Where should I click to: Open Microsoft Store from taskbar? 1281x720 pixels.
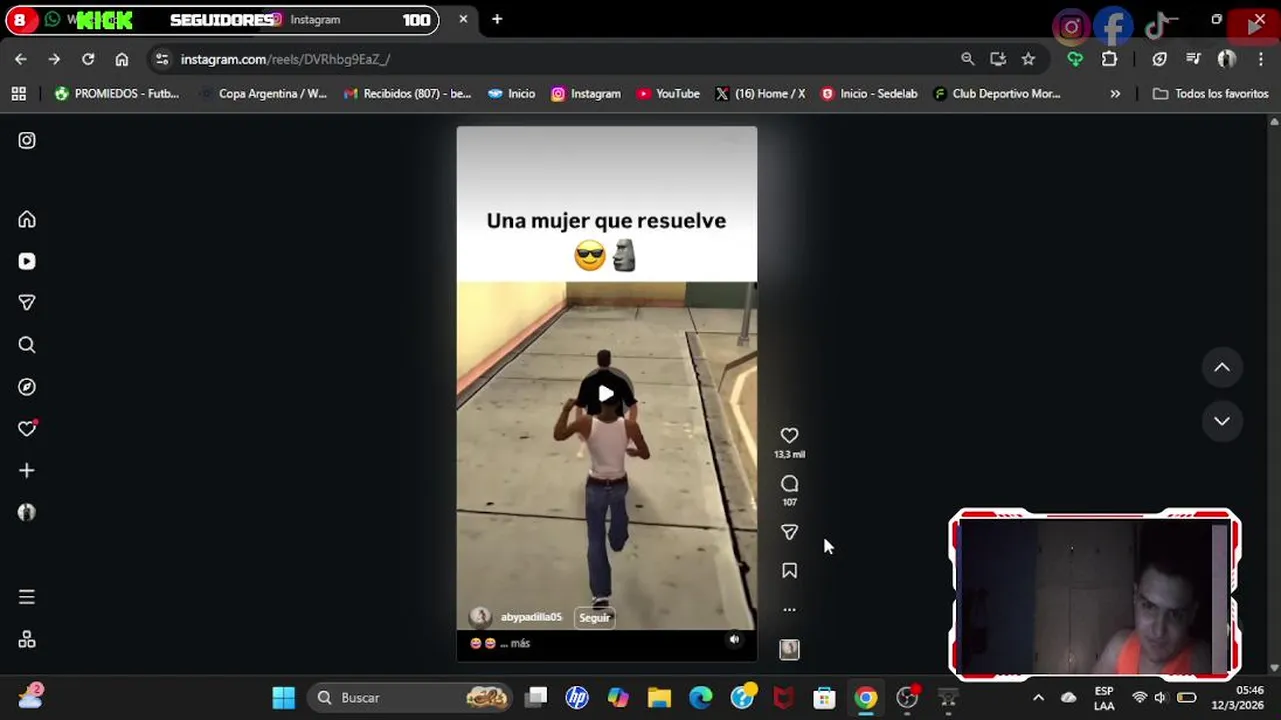pyautogui.click(x=824, y=697)
